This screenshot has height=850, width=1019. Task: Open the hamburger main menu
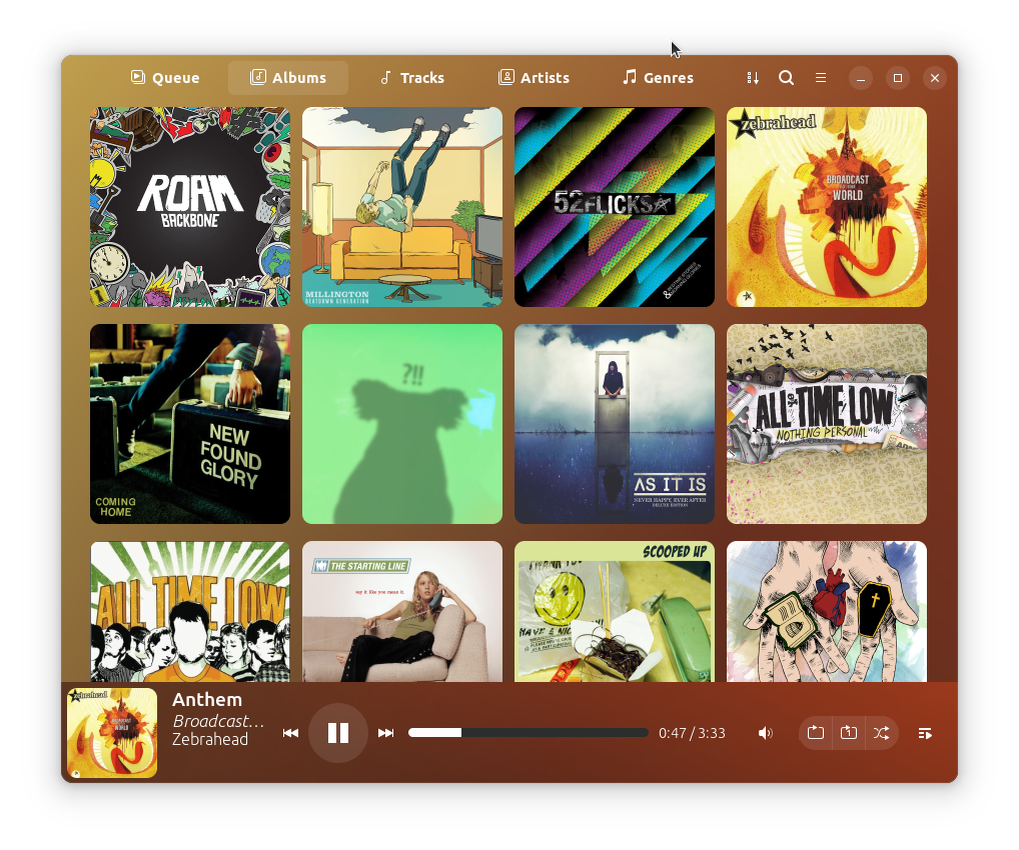pos(821,78)
